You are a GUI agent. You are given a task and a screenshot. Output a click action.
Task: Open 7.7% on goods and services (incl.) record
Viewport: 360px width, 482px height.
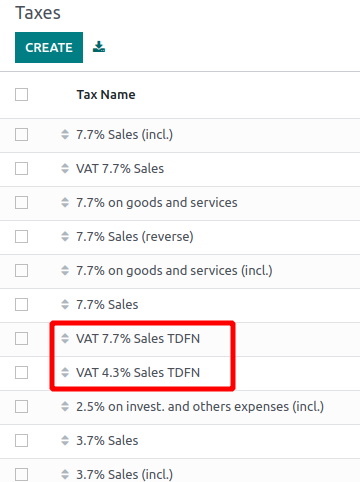[x=174, y=271]
